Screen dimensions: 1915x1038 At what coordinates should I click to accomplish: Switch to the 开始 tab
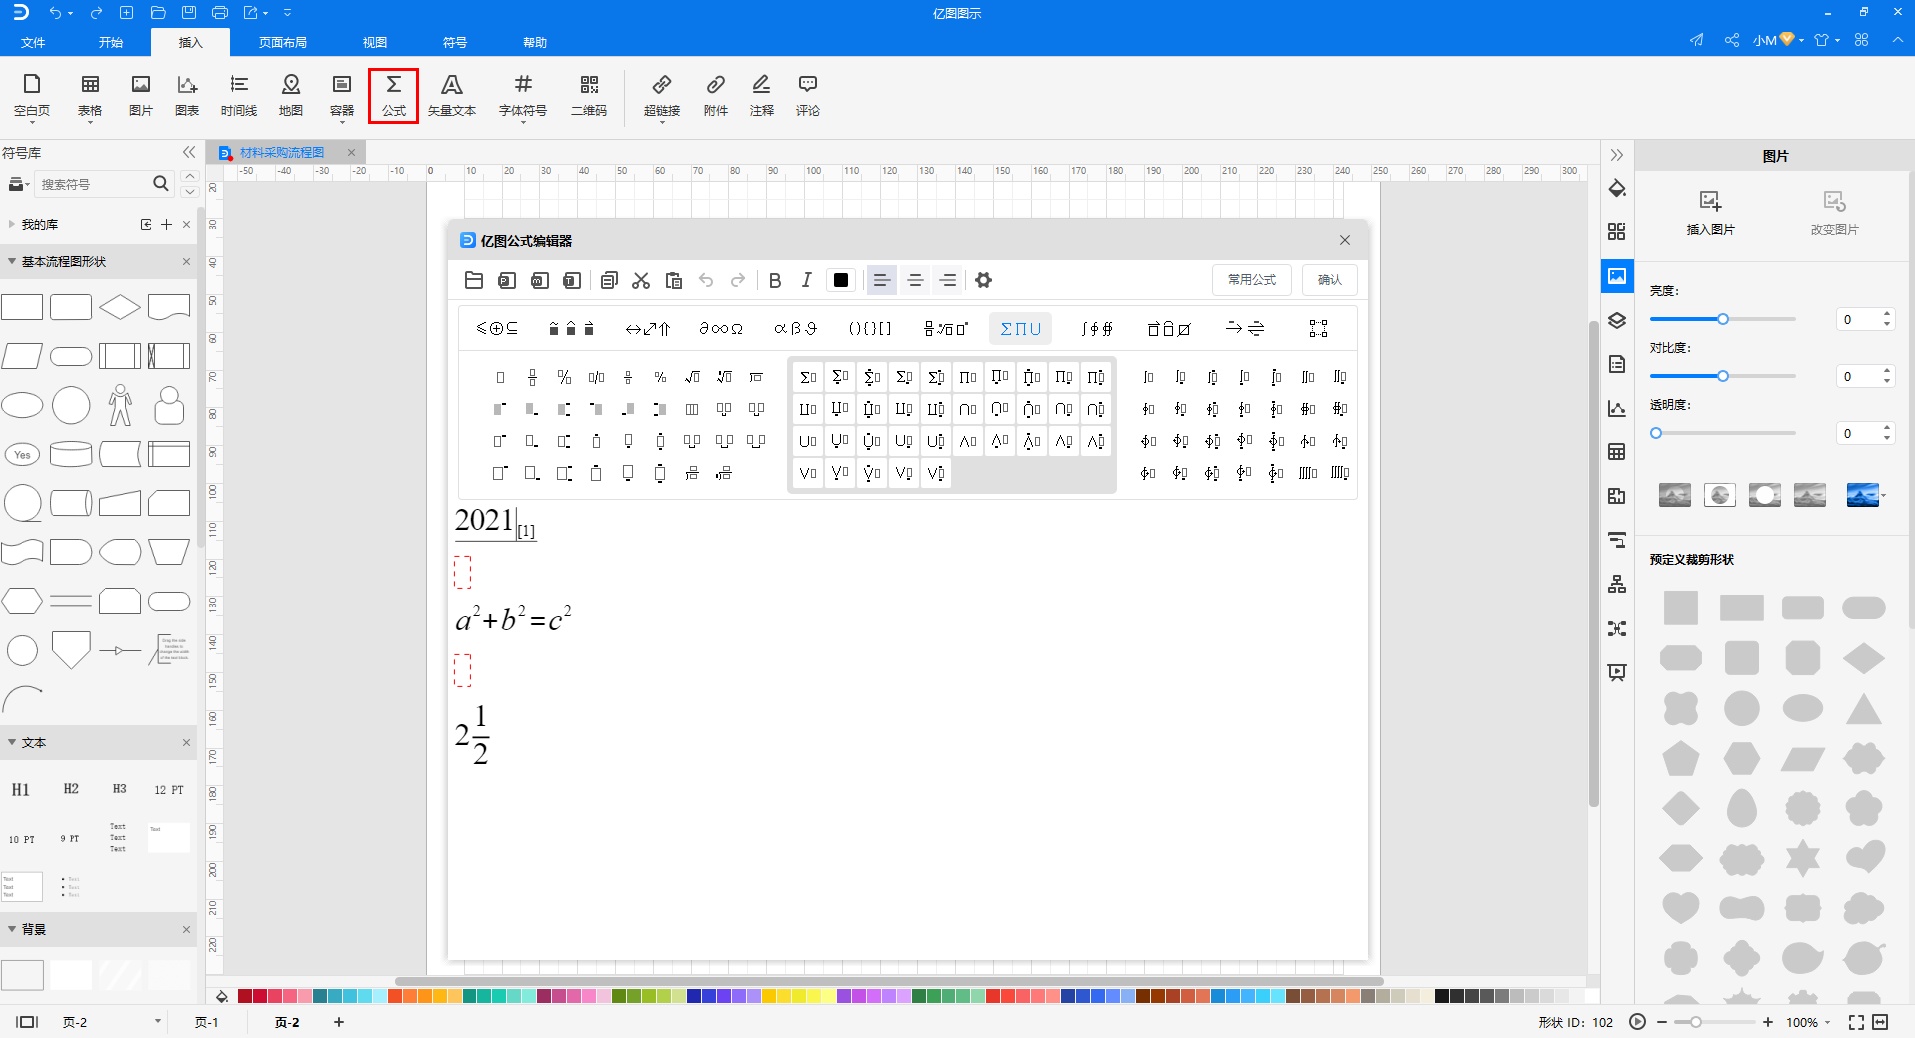tap(111, 42)
